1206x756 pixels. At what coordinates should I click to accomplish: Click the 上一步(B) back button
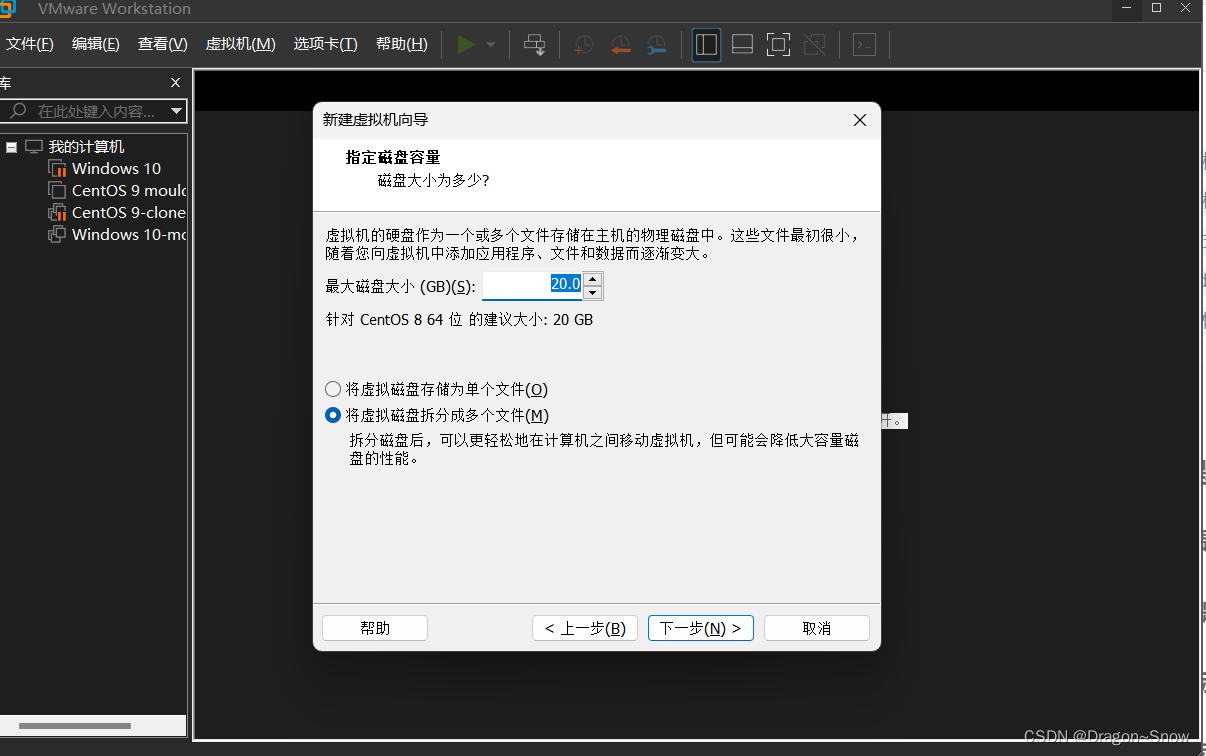point(585,628)
